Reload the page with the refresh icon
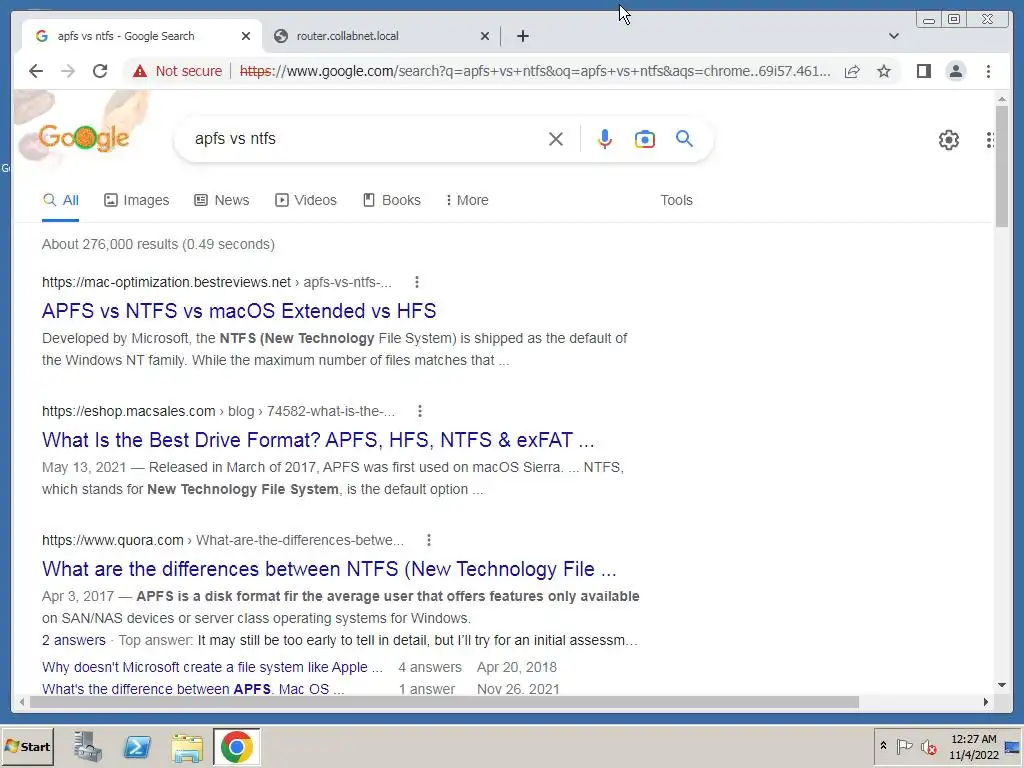 tap(100, 71)
